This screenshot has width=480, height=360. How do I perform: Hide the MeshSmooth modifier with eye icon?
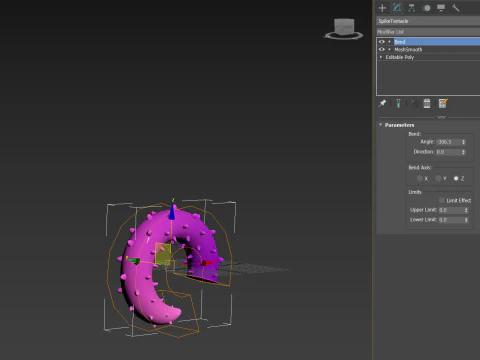(x=382, y=49)
